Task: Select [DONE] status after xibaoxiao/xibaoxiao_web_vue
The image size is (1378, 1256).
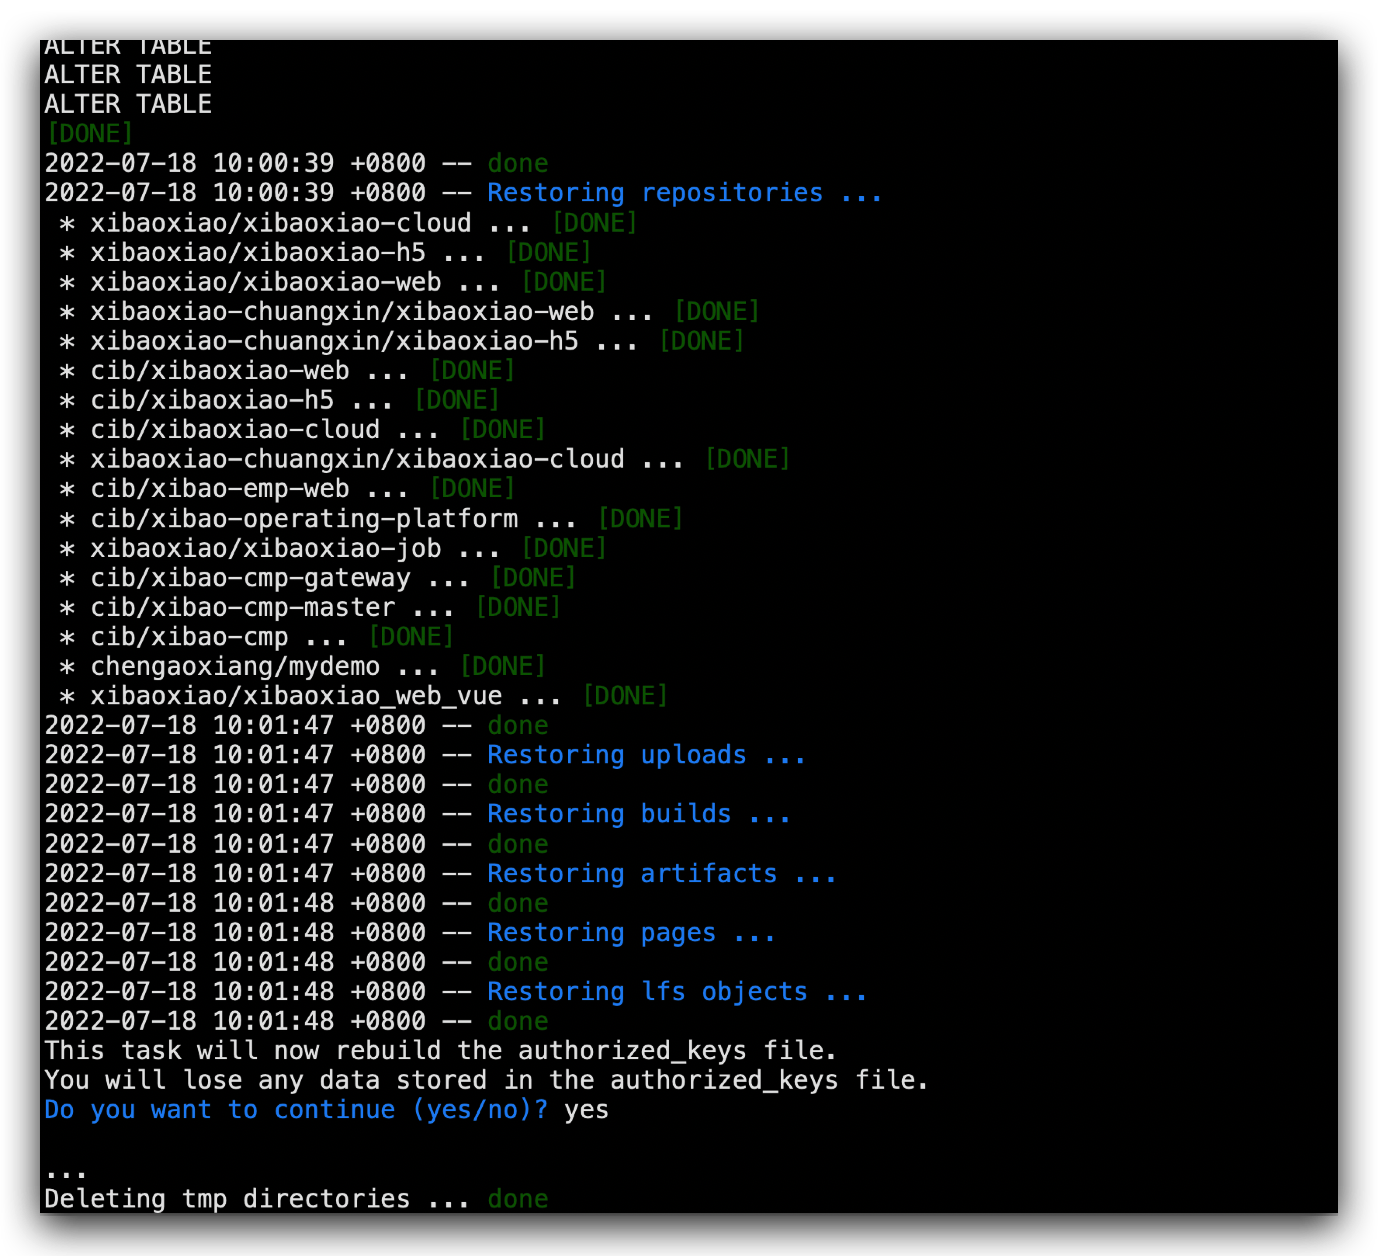Action: click(x=625, y=696)
